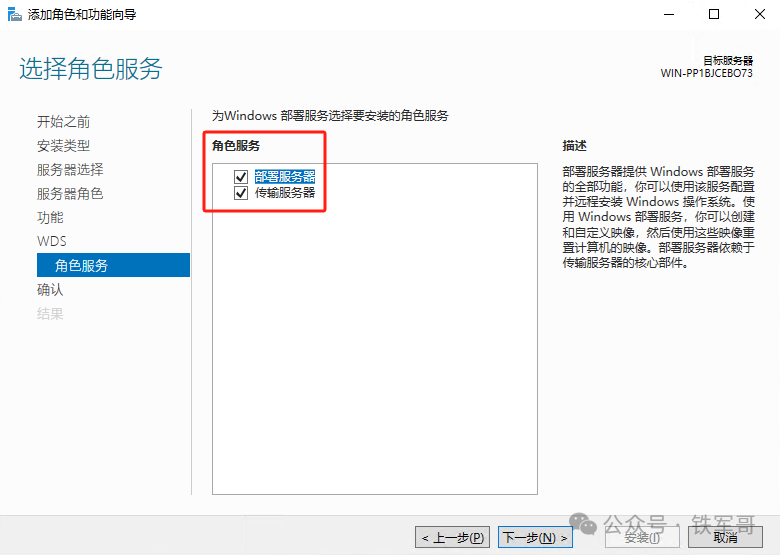Check the 部署服务器 checkbox

pyautogui.click(x=241, y=177)
